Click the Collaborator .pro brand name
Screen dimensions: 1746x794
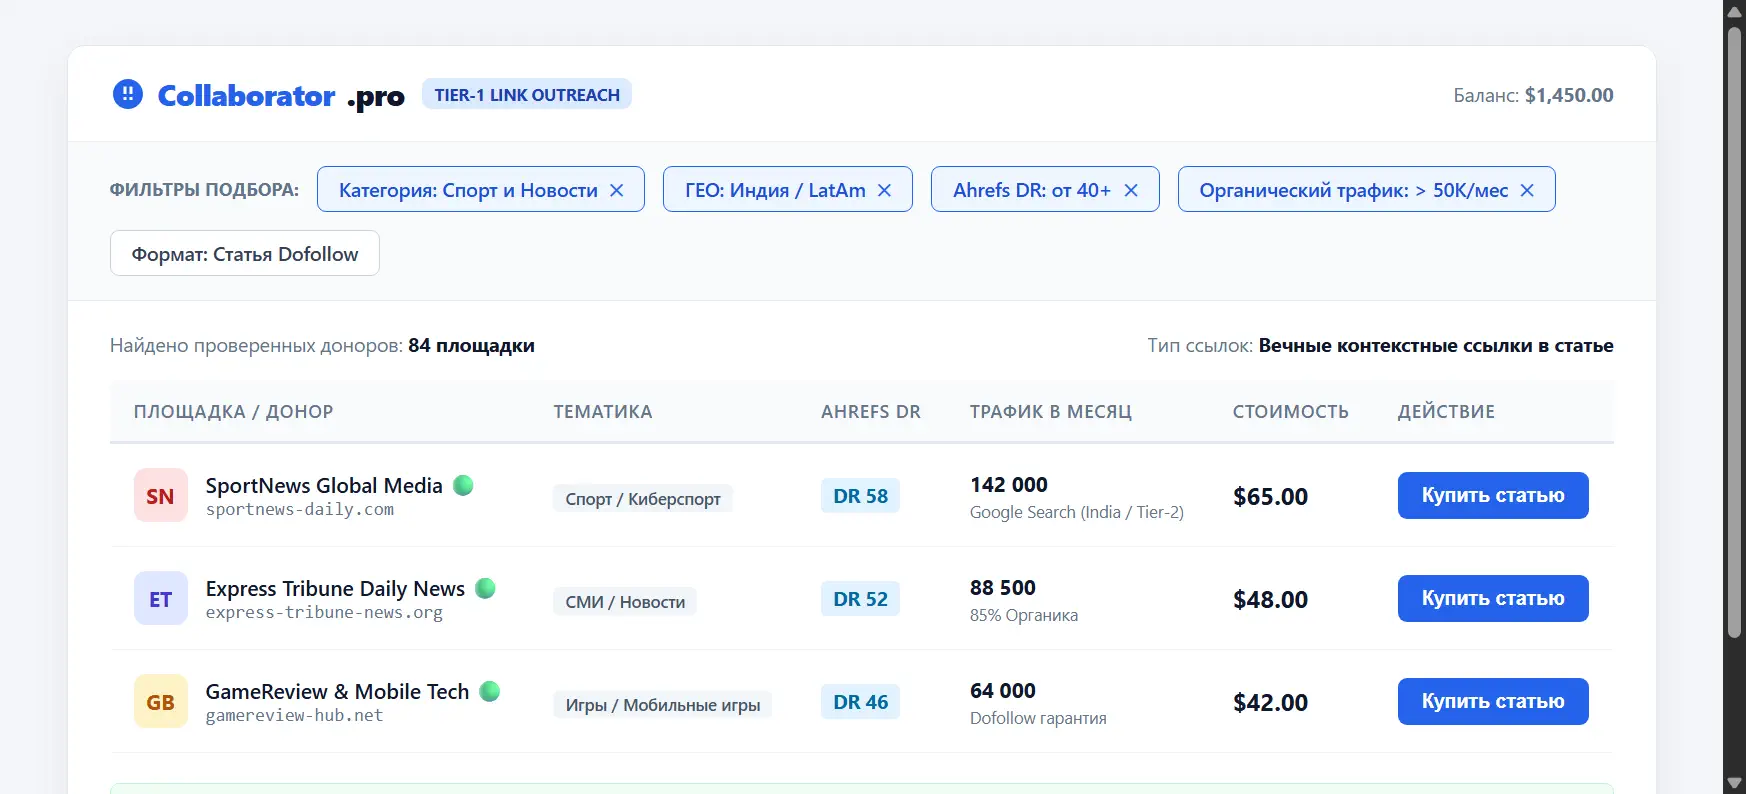[281, 96]
